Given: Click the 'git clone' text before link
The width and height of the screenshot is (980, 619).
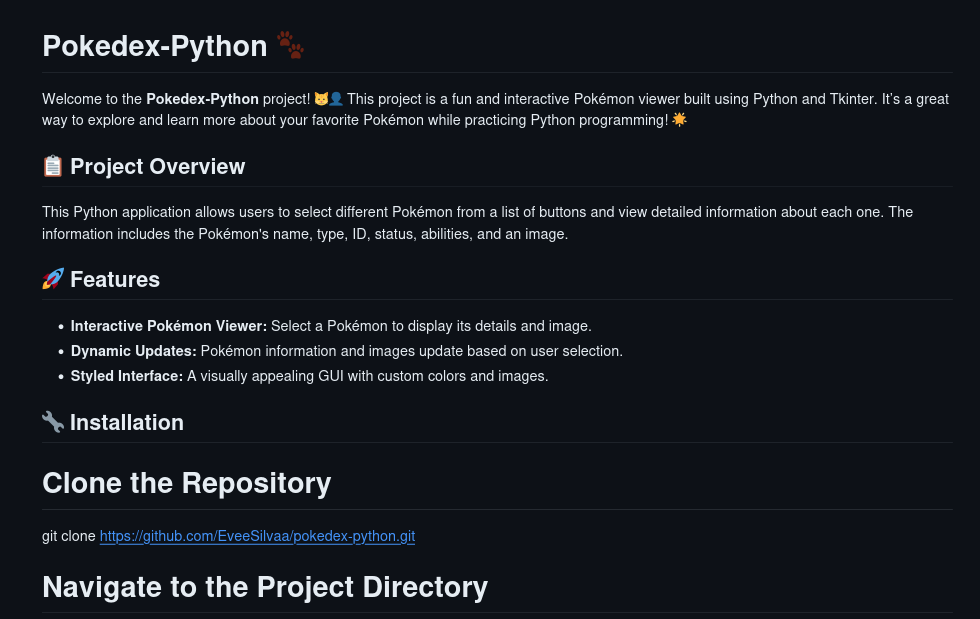Looking at the screenshot, I should coord(69,536).
